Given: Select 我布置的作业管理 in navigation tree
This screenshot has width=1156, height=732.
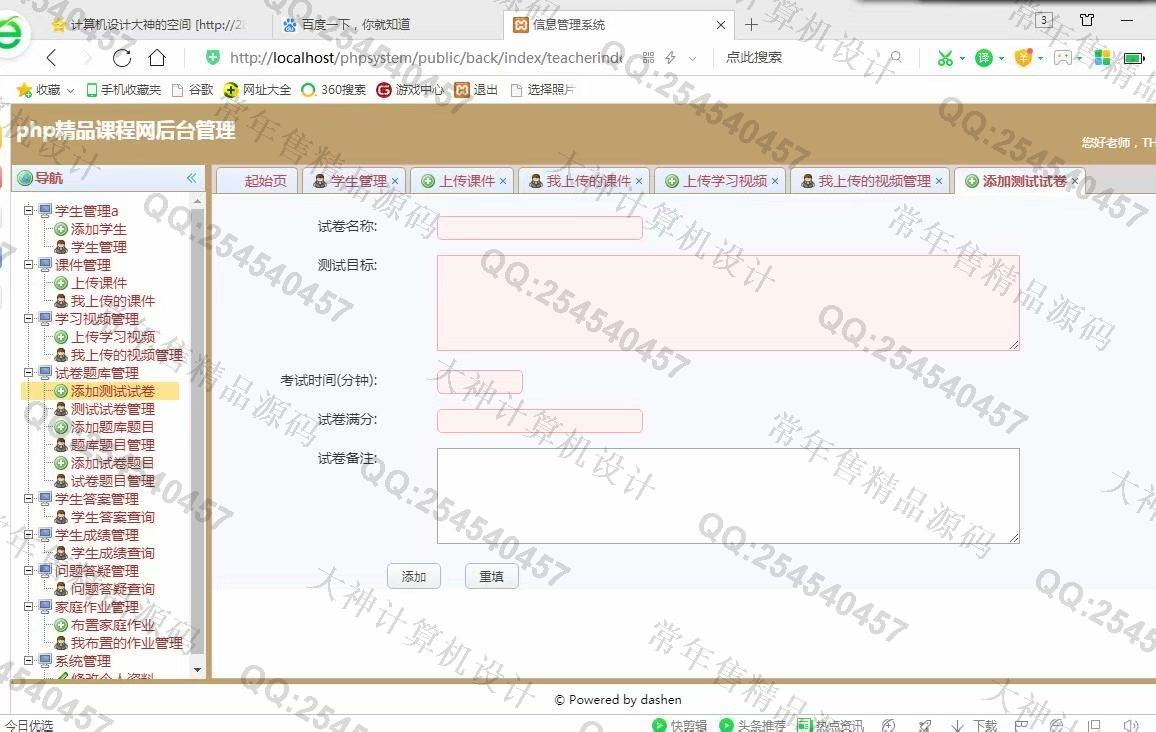Looking at the screenshot, I should [127, 643].
